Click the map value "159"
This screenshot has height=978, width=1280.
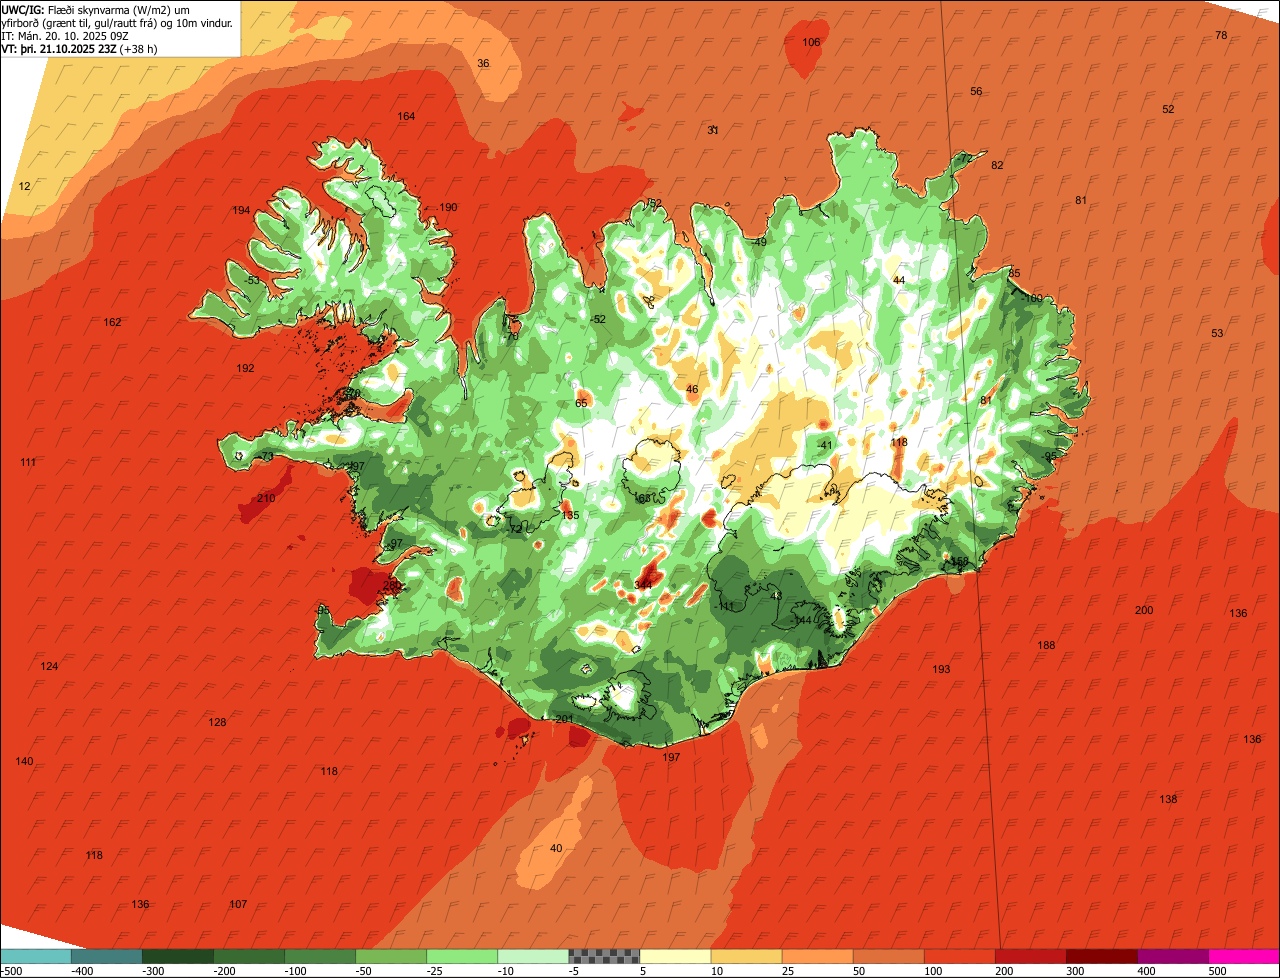960,561
